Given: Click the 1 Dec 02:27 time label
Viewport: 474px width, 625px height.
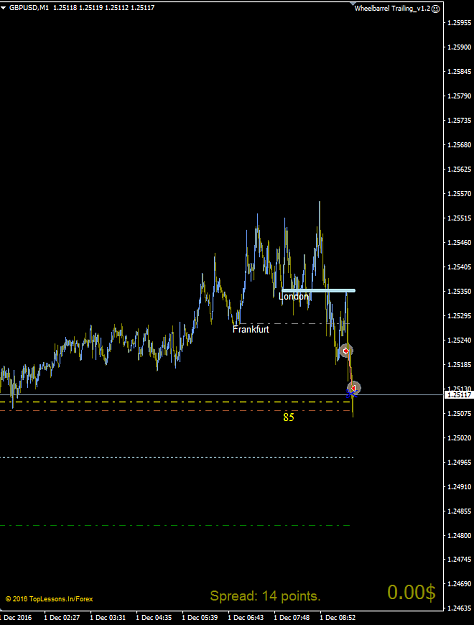Looking at the screenshot, I should click(62, 618).
